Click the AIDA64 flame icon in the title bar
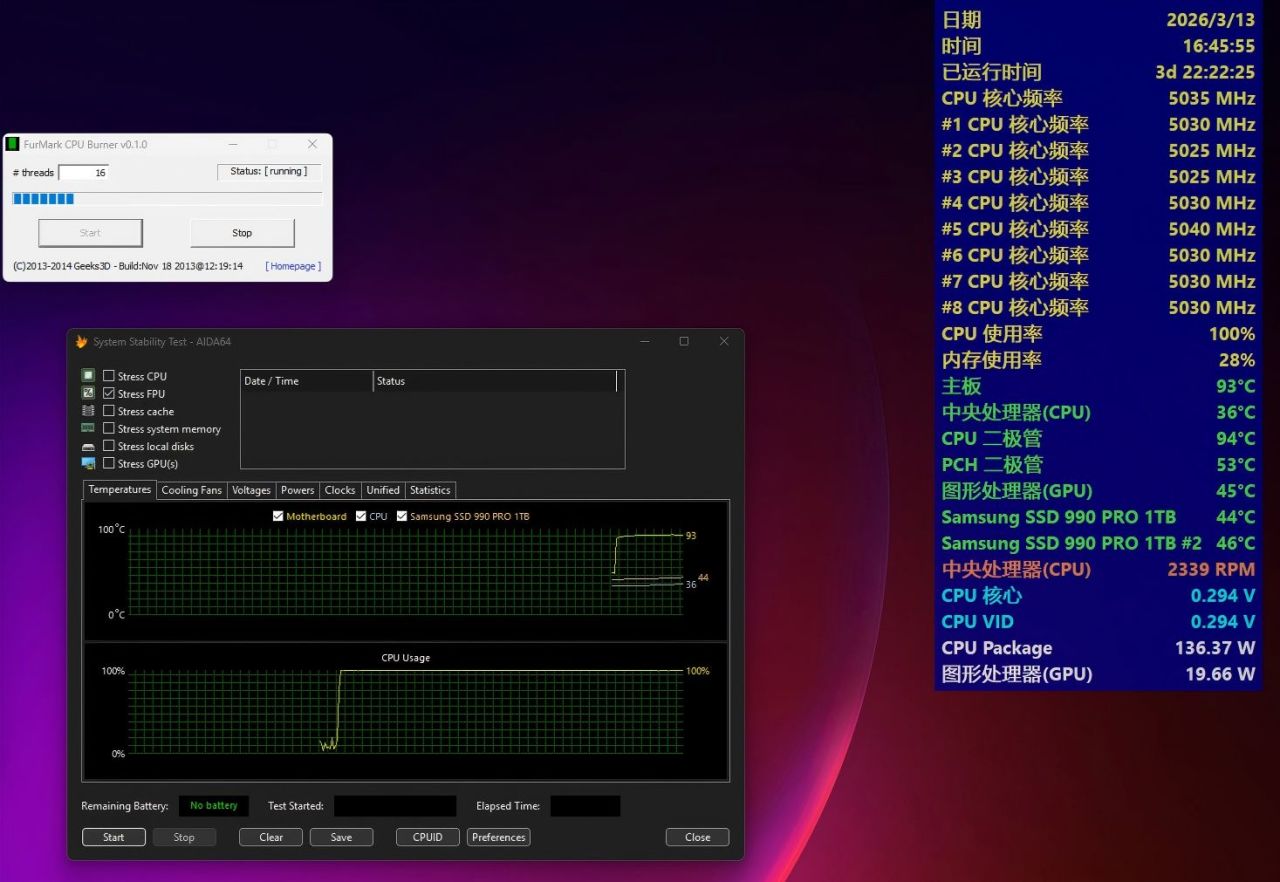Viewport: 1280px width, 882px height. 82,342
